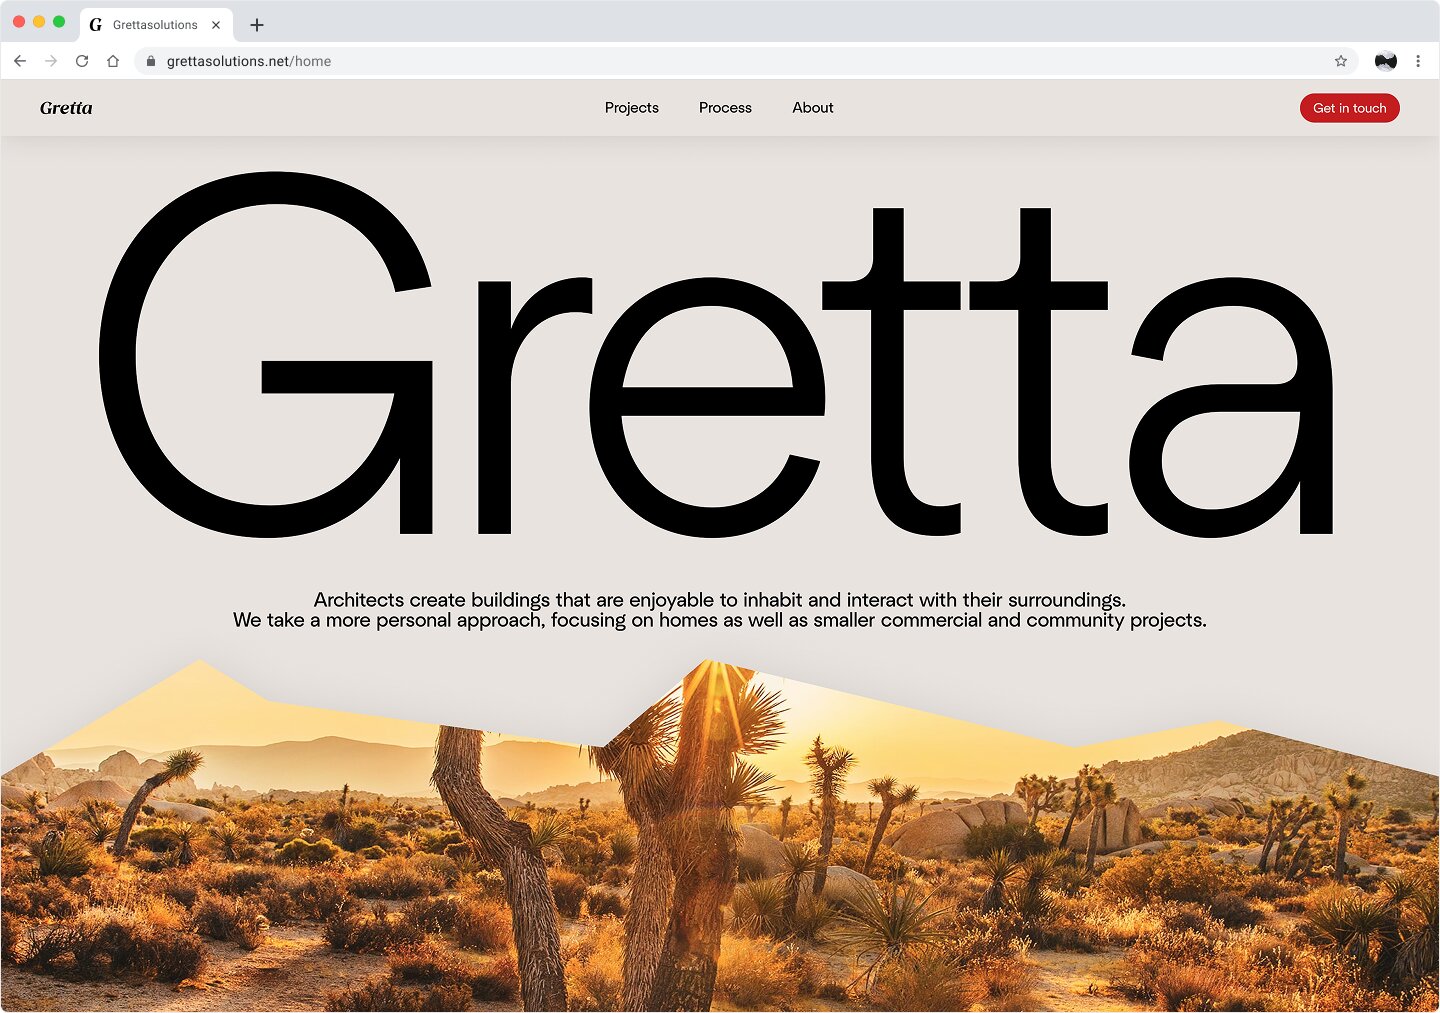Open the user profile avatar

click(1385, 61)
